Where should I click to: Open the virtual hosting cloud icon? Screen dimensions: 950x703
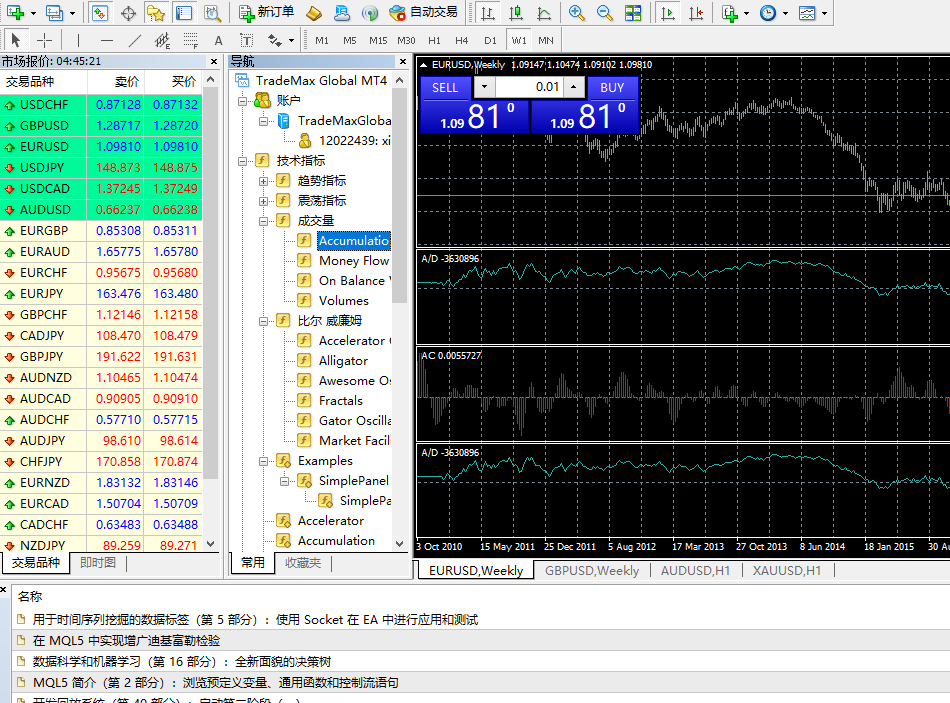(342, 13)
